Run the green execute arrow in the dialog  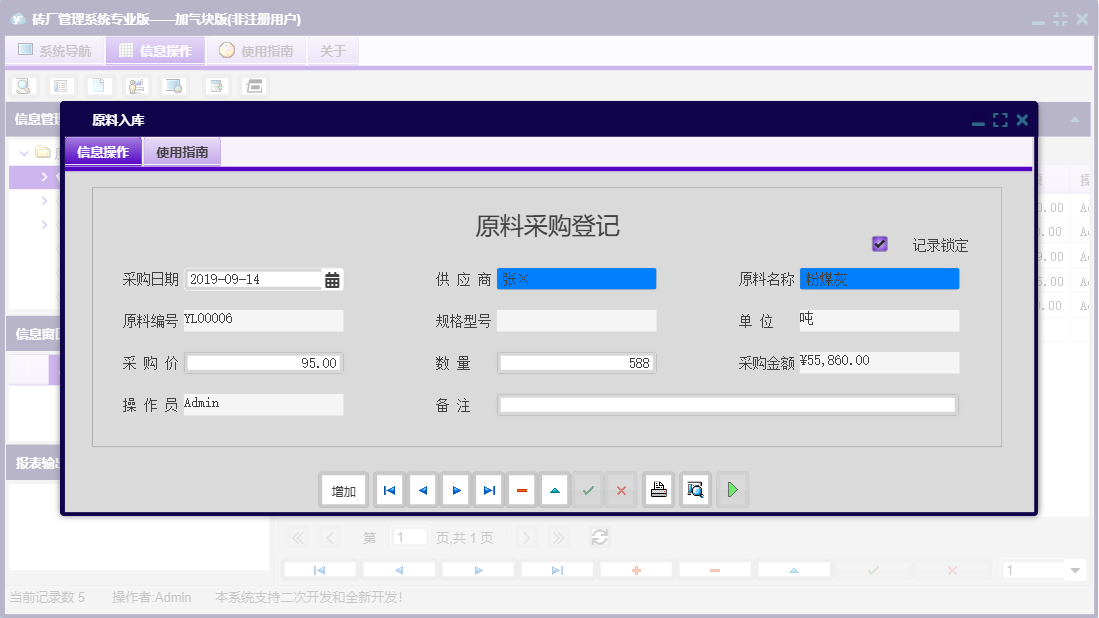click(x=732, y=489)
